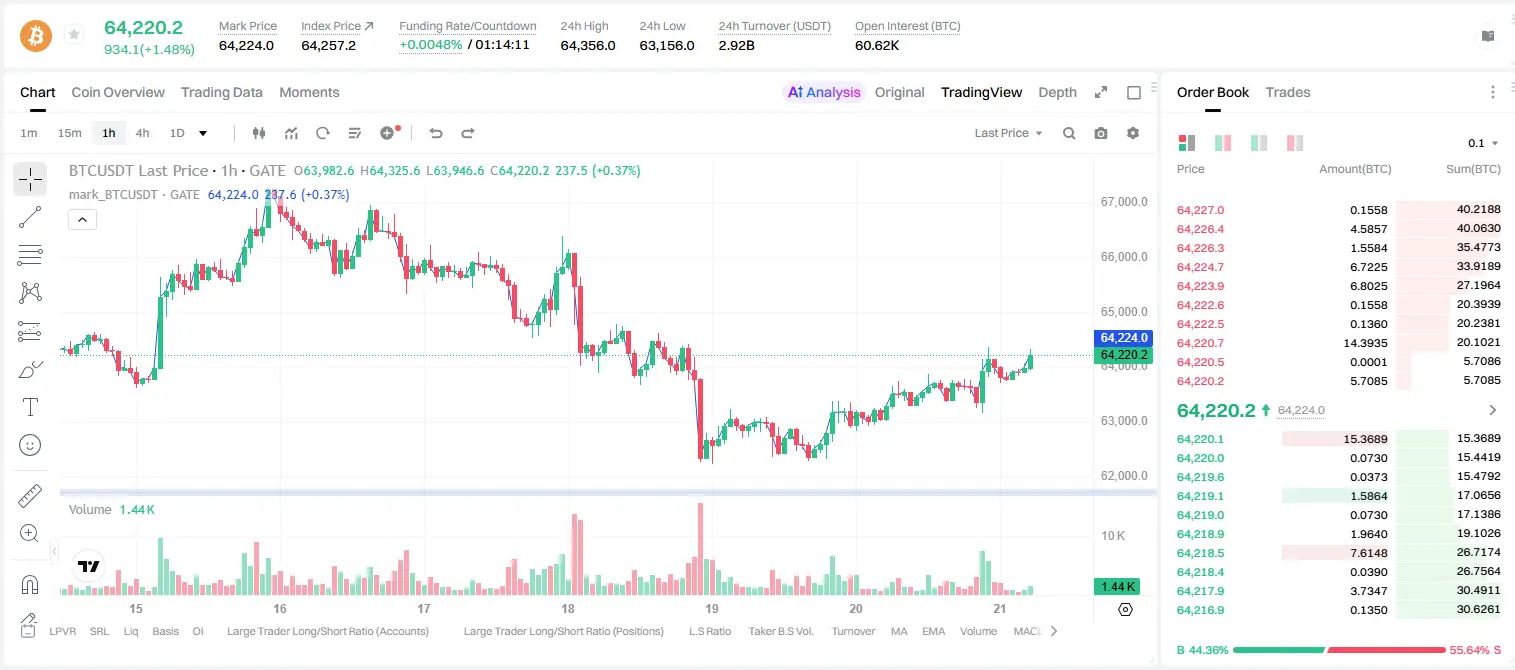The height and width of the screenshot is (670, 1515).
Task: Open the emoji sticker tool
Action: tap(30, 445)
